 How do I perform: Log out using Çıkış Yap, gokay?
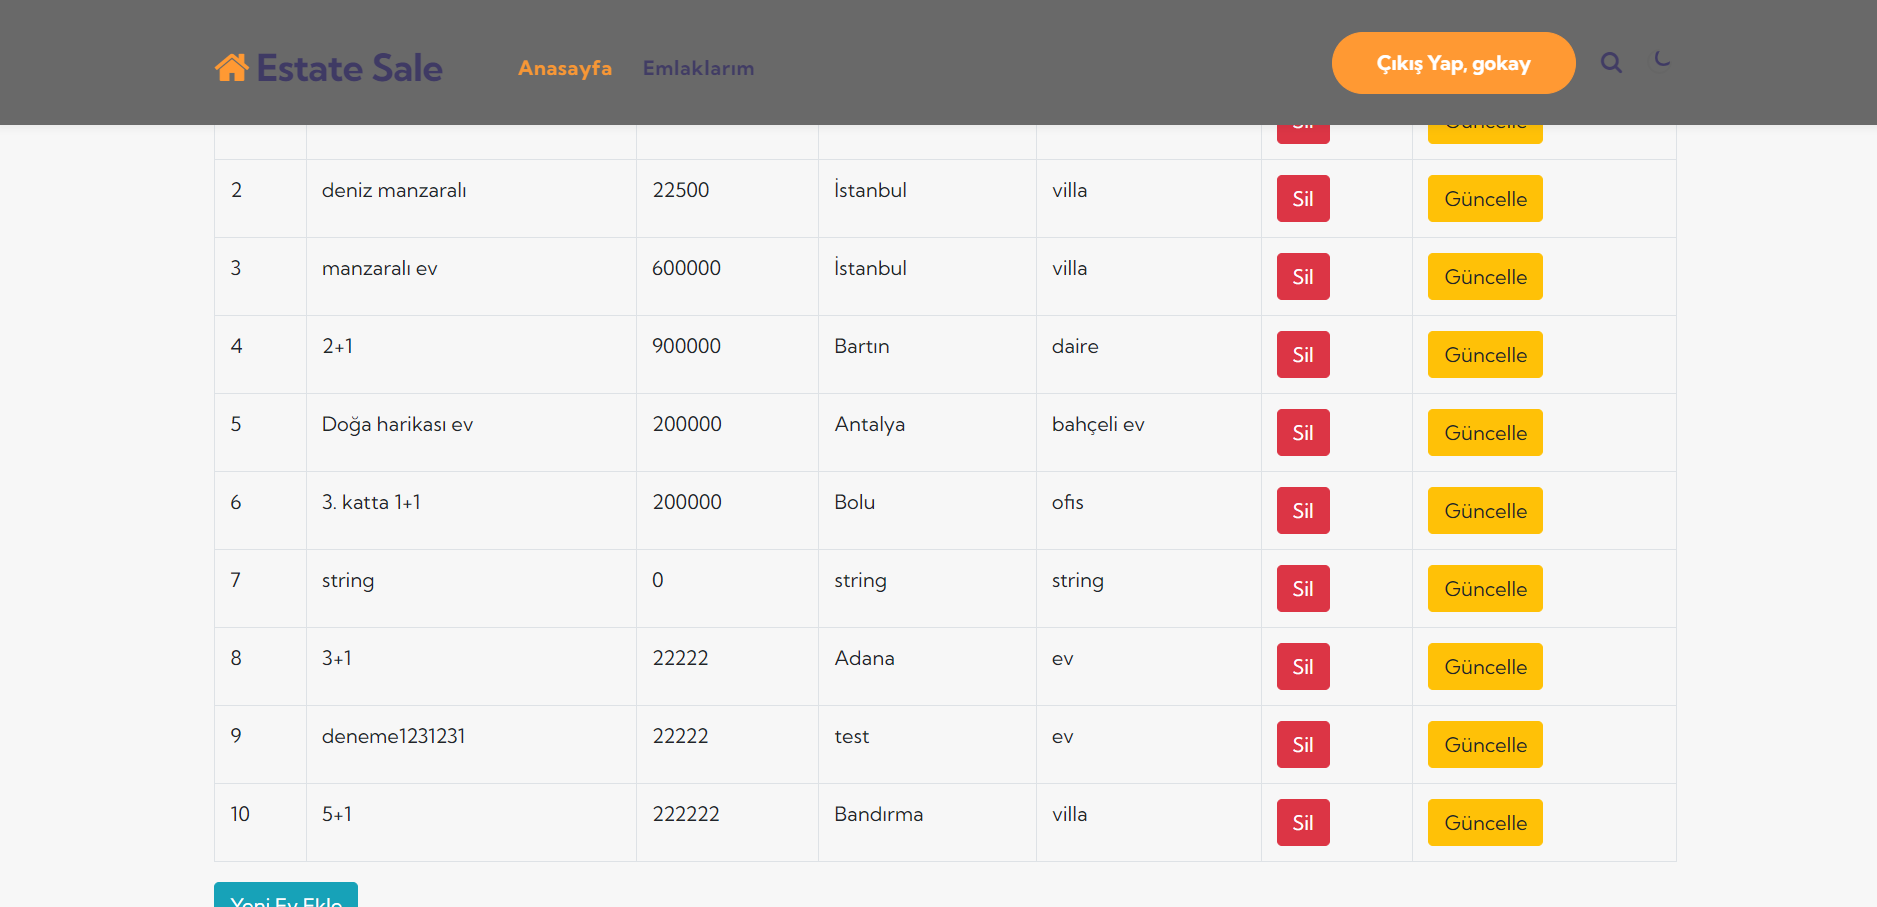coord(1452,63)
